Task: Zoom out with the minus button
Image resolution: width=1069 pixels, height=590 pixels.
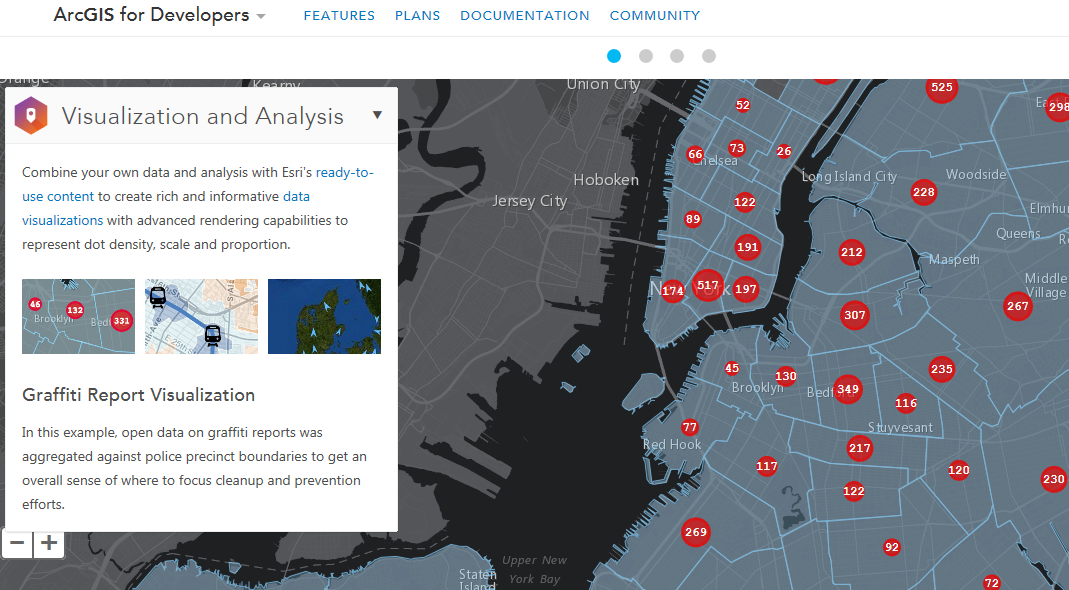Action: pos(17,544)
